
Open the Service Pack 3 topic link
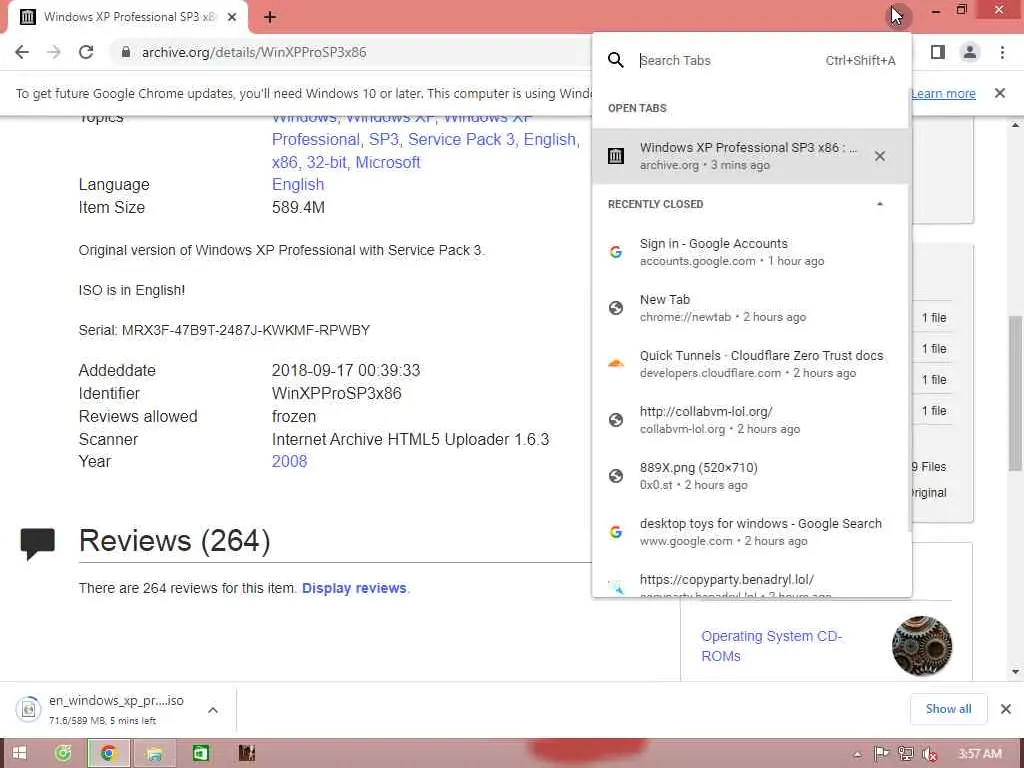pyautogui.click(x=462, y=140)
